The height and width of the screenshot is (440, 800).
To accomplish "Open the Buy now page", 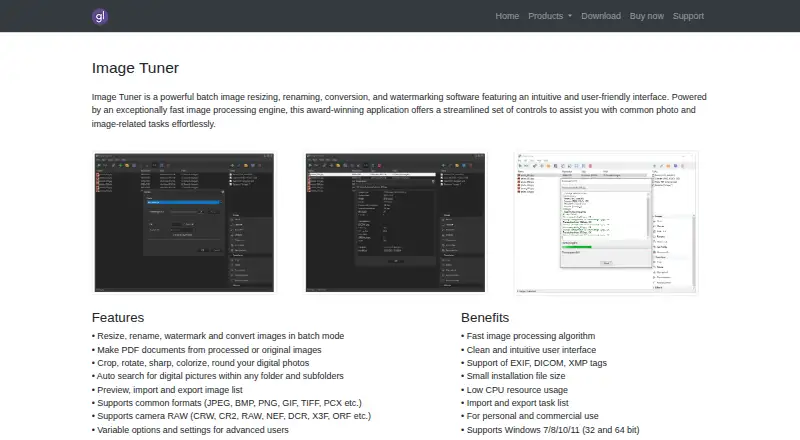I will pyautogui.click(x=646, y=16).
